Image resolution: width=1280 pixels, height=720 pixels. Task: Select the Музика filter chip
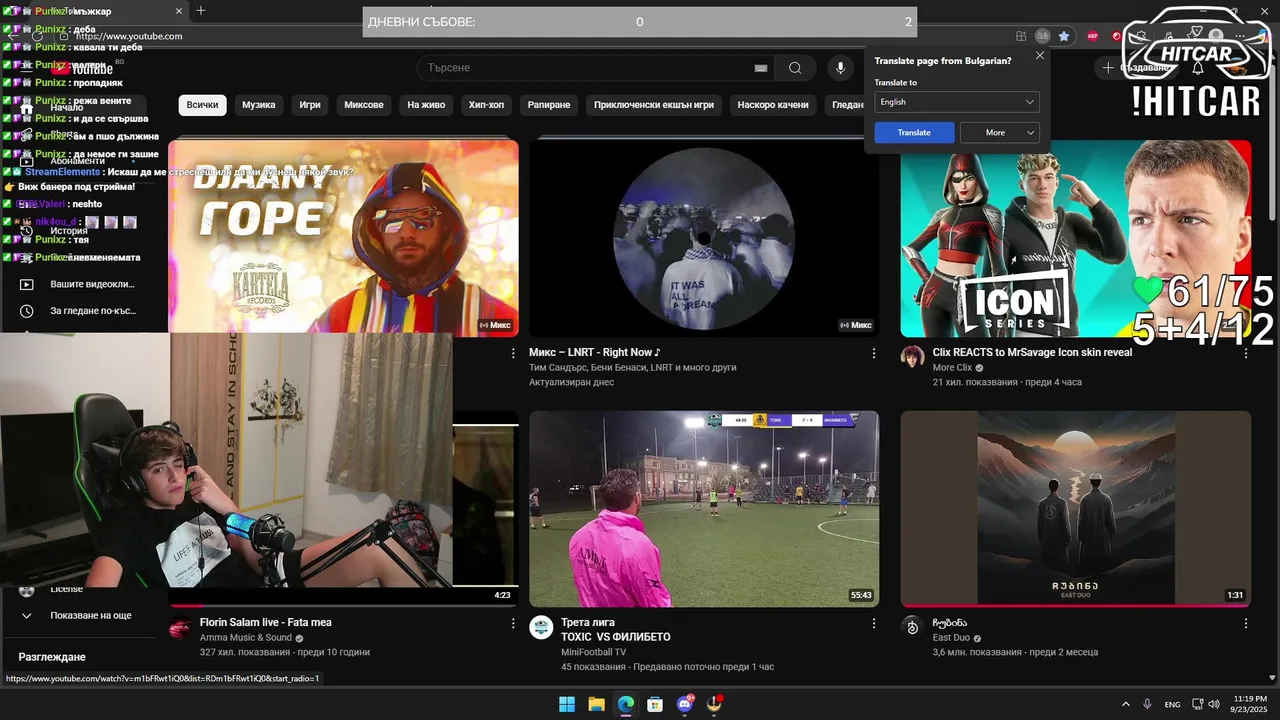coord(259,105)
